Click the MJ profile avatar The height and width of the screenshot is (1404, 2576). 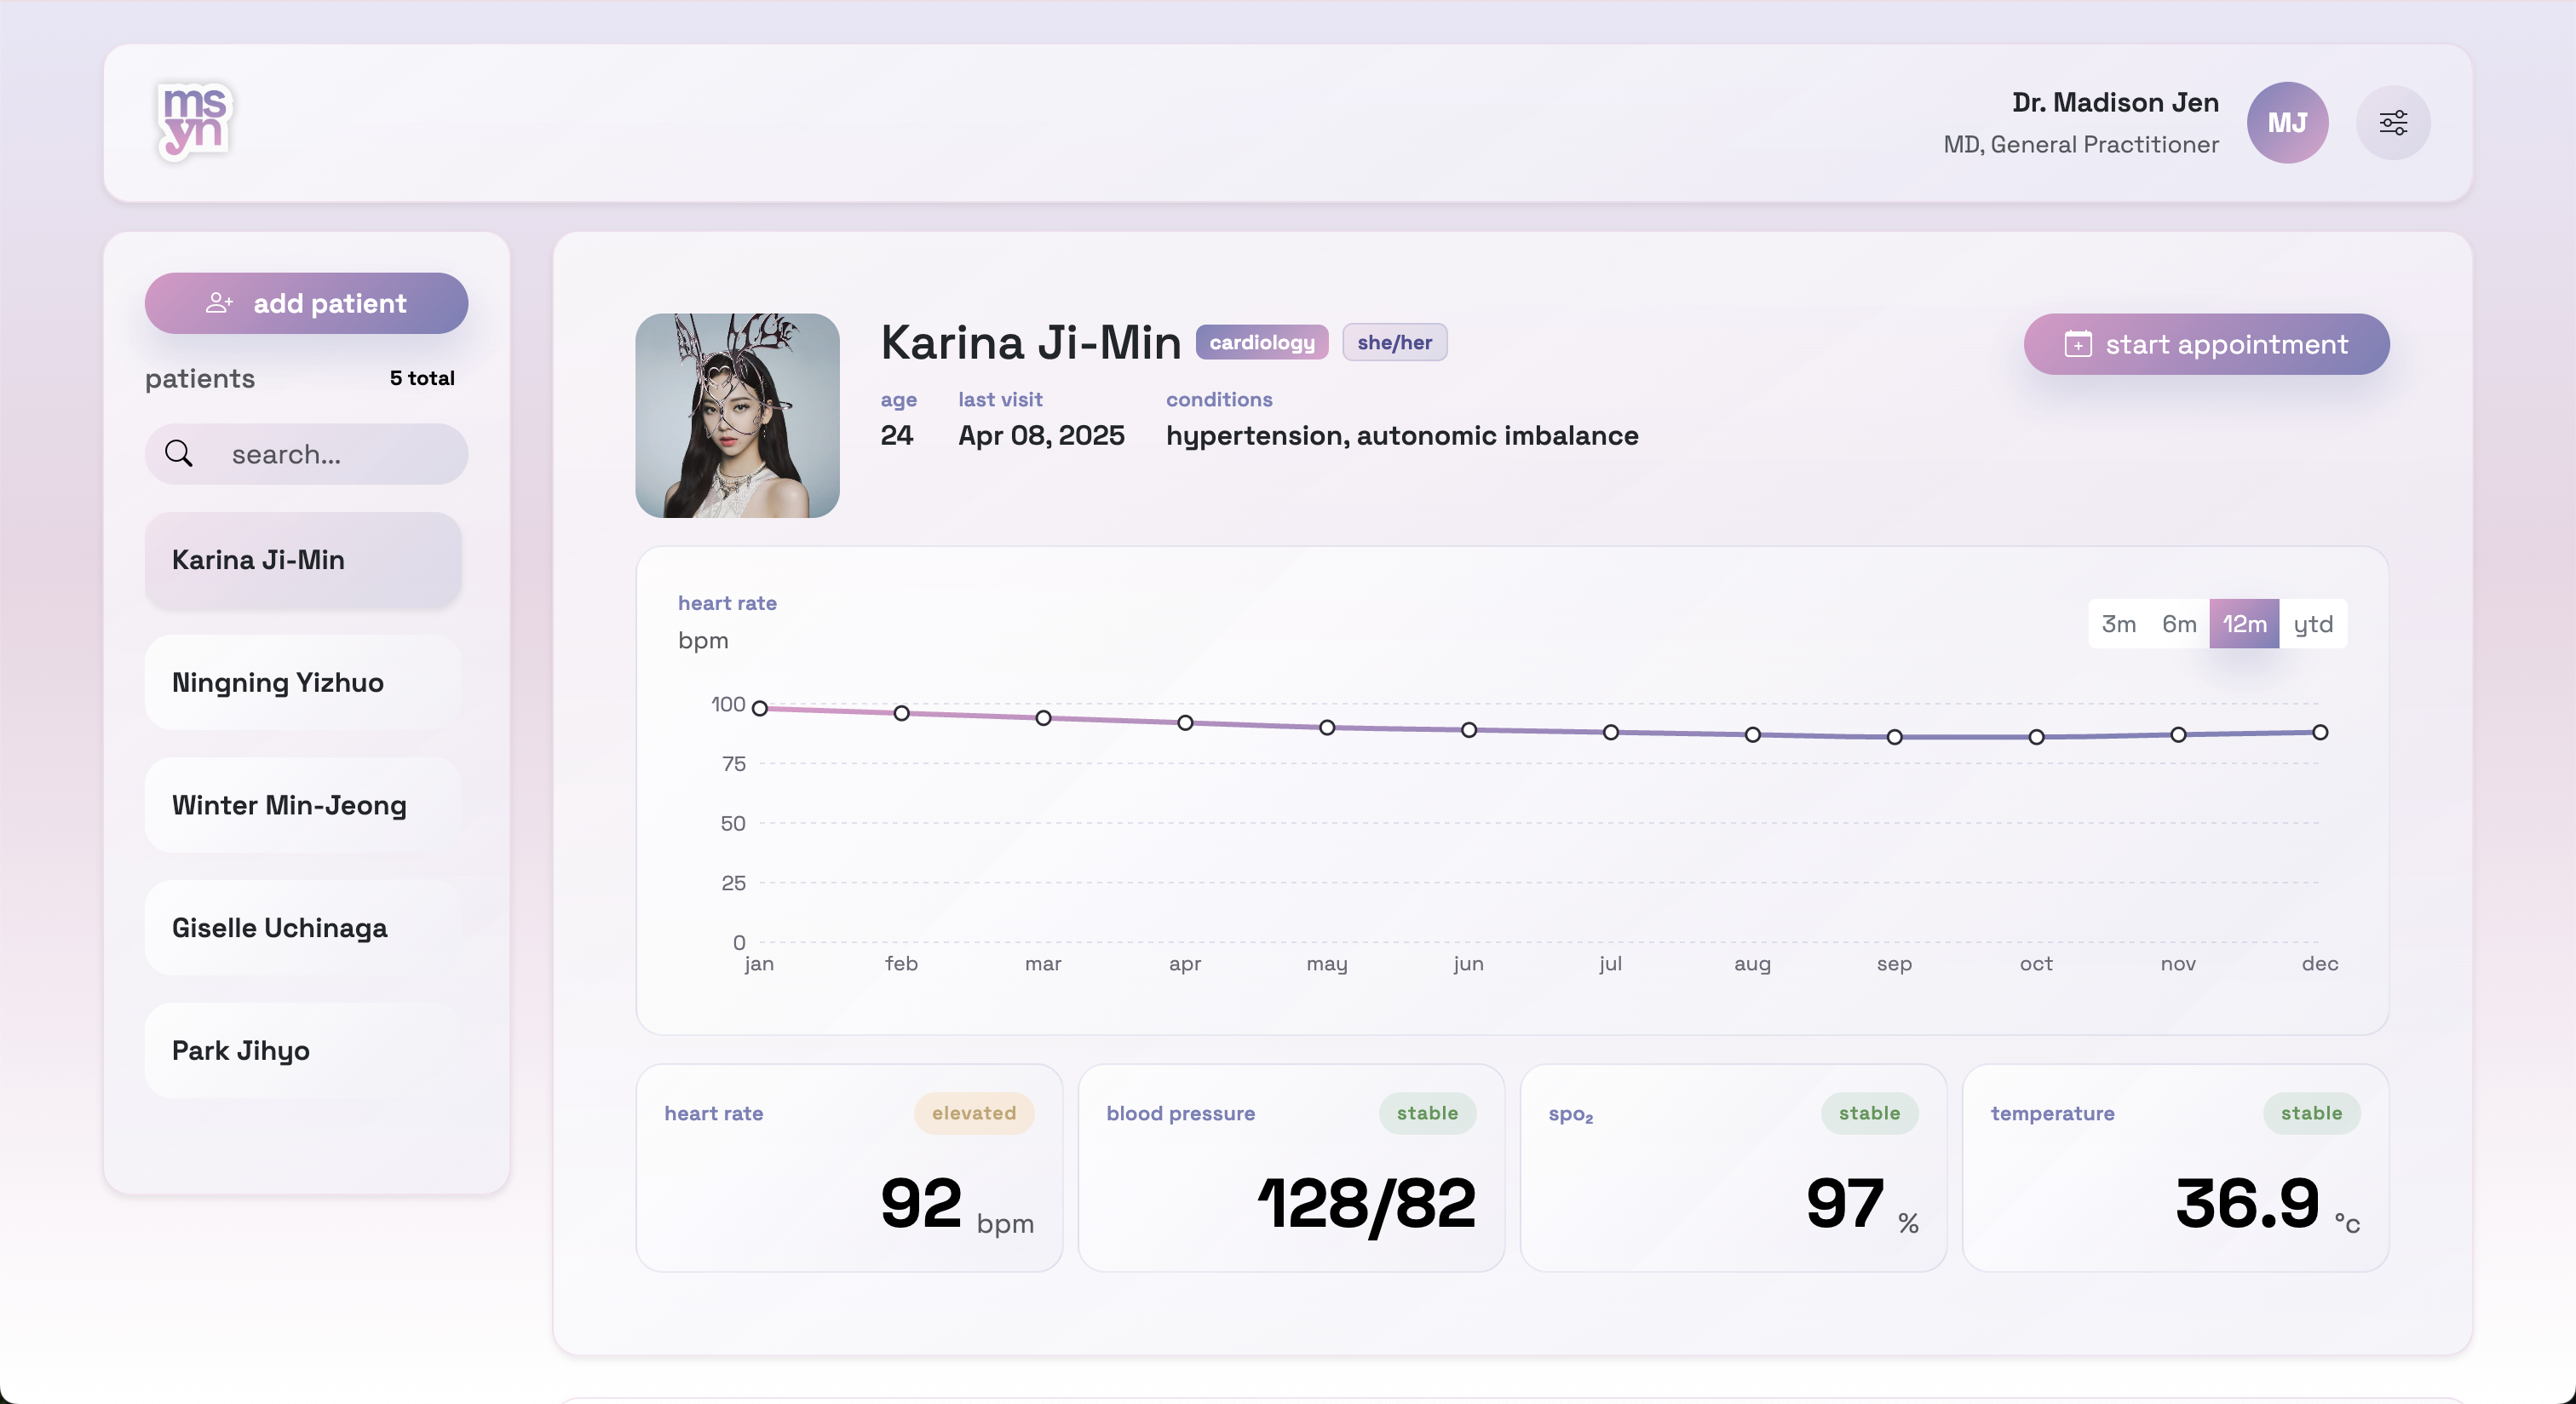2286,123
